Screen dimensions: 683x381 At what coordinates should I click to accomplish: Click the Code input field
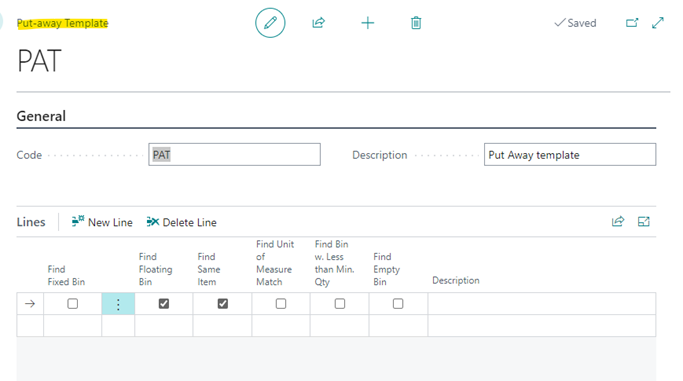coord(234,155)
